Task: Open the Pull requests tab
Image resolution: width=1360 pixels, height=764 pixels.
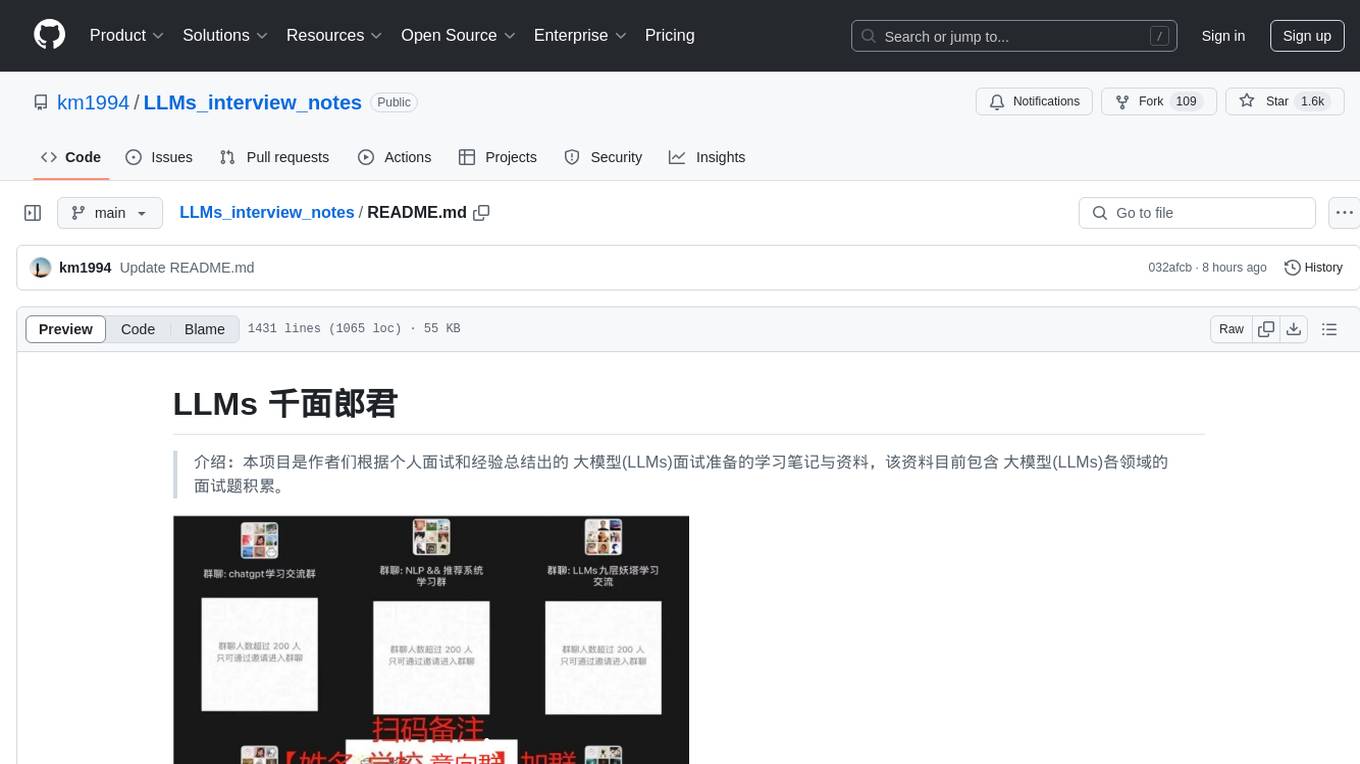Action: [x=274, y=157]
